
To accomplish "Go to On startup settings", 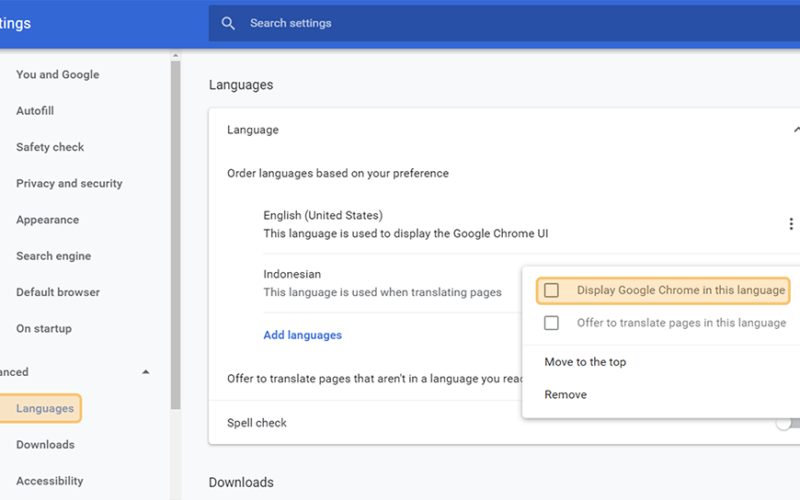I will [44, 329].
